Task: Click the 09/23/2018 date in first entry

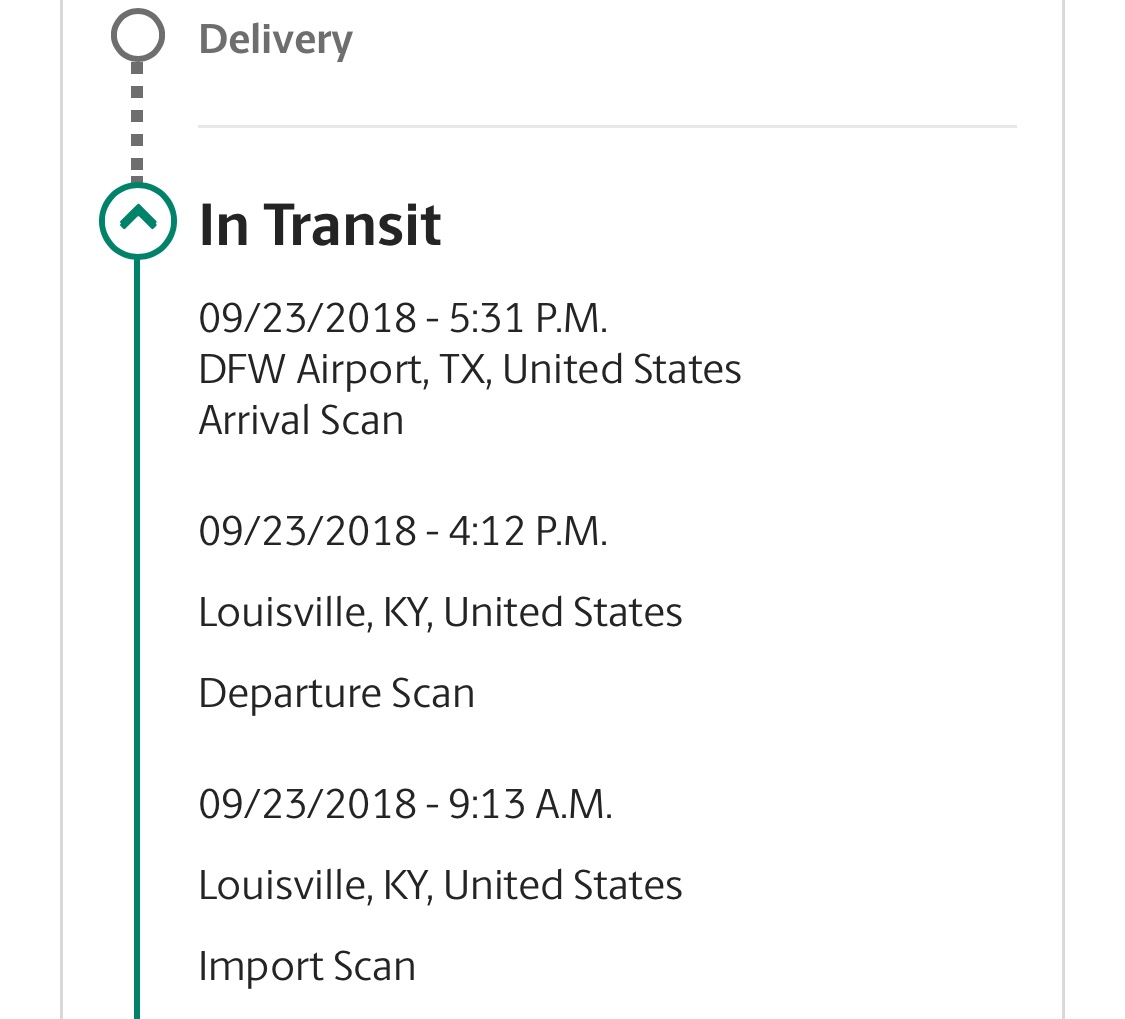Action: (x=307, y=318)
